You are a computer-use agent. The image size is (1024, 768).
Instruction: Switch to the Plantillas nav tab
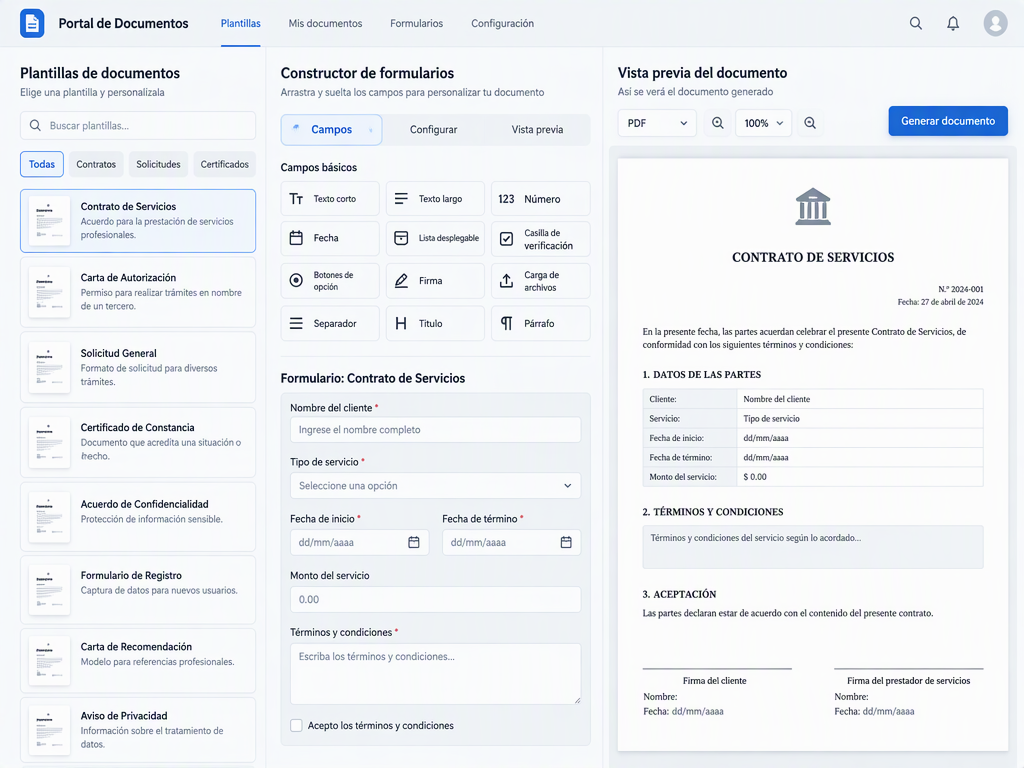[240, 24]
